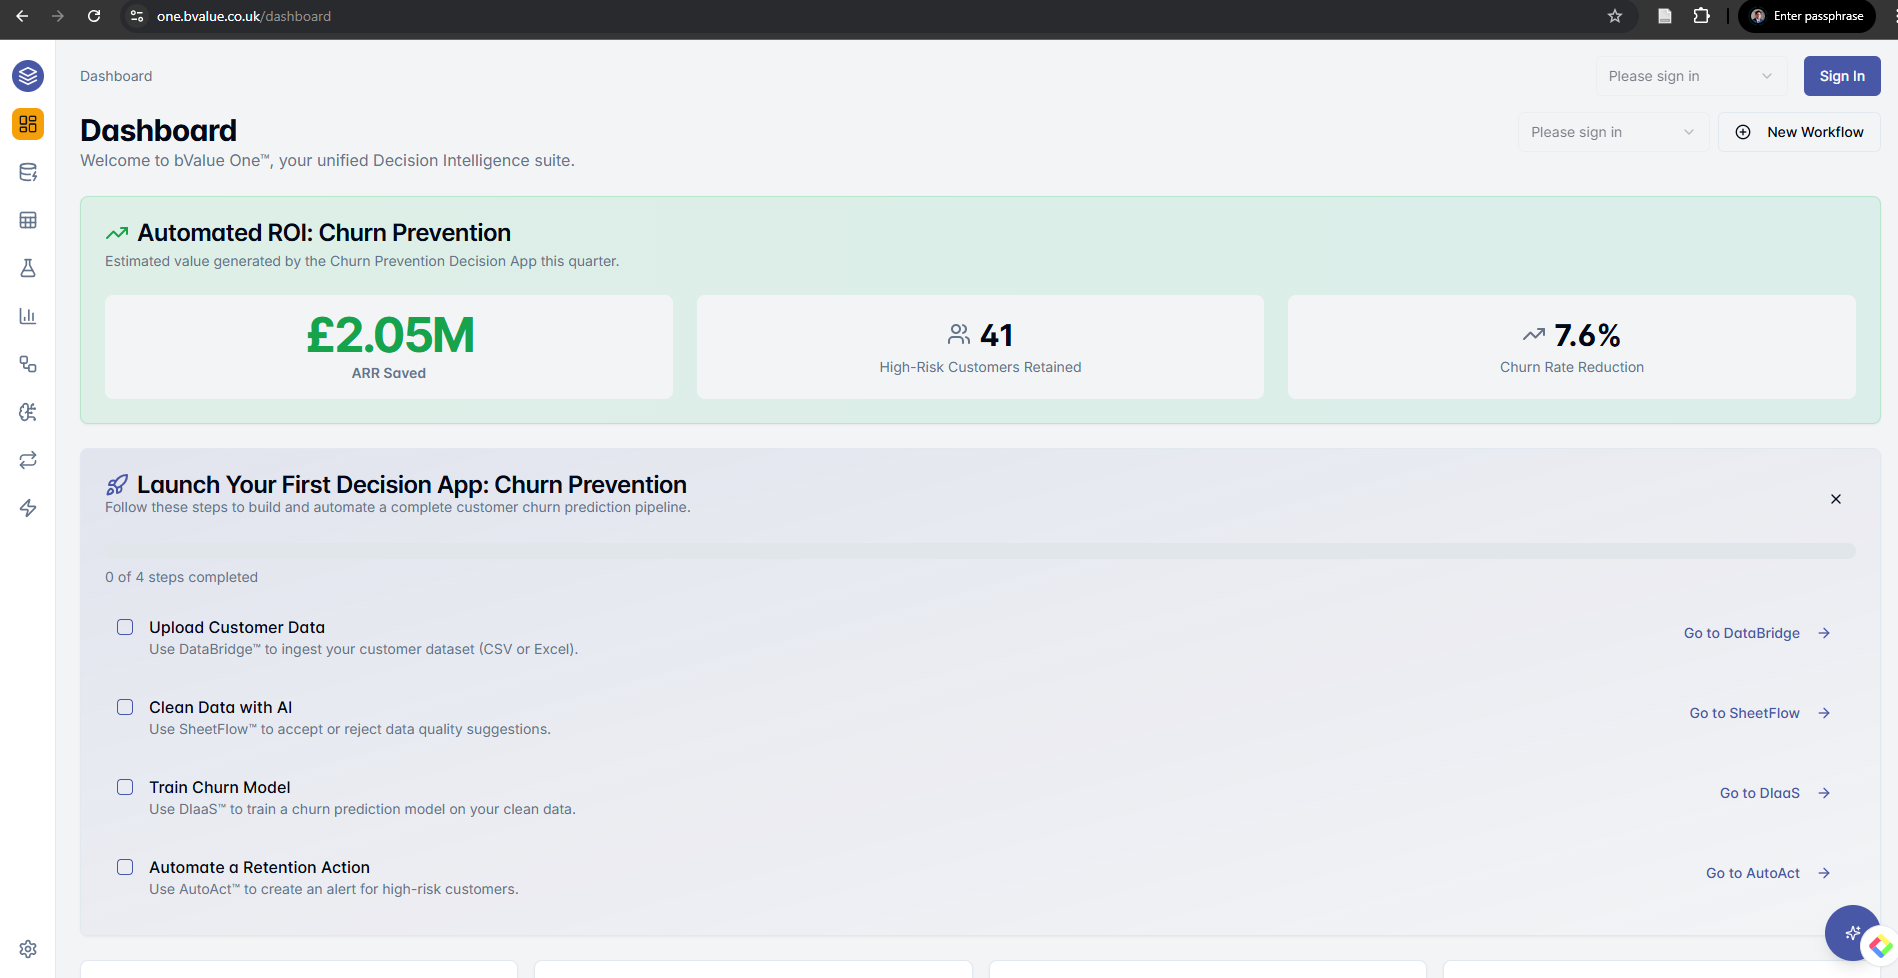Dismiss the Launch Your First Decision App panel
This screenshot has height=978, width=1898.
pos(1836,498)
